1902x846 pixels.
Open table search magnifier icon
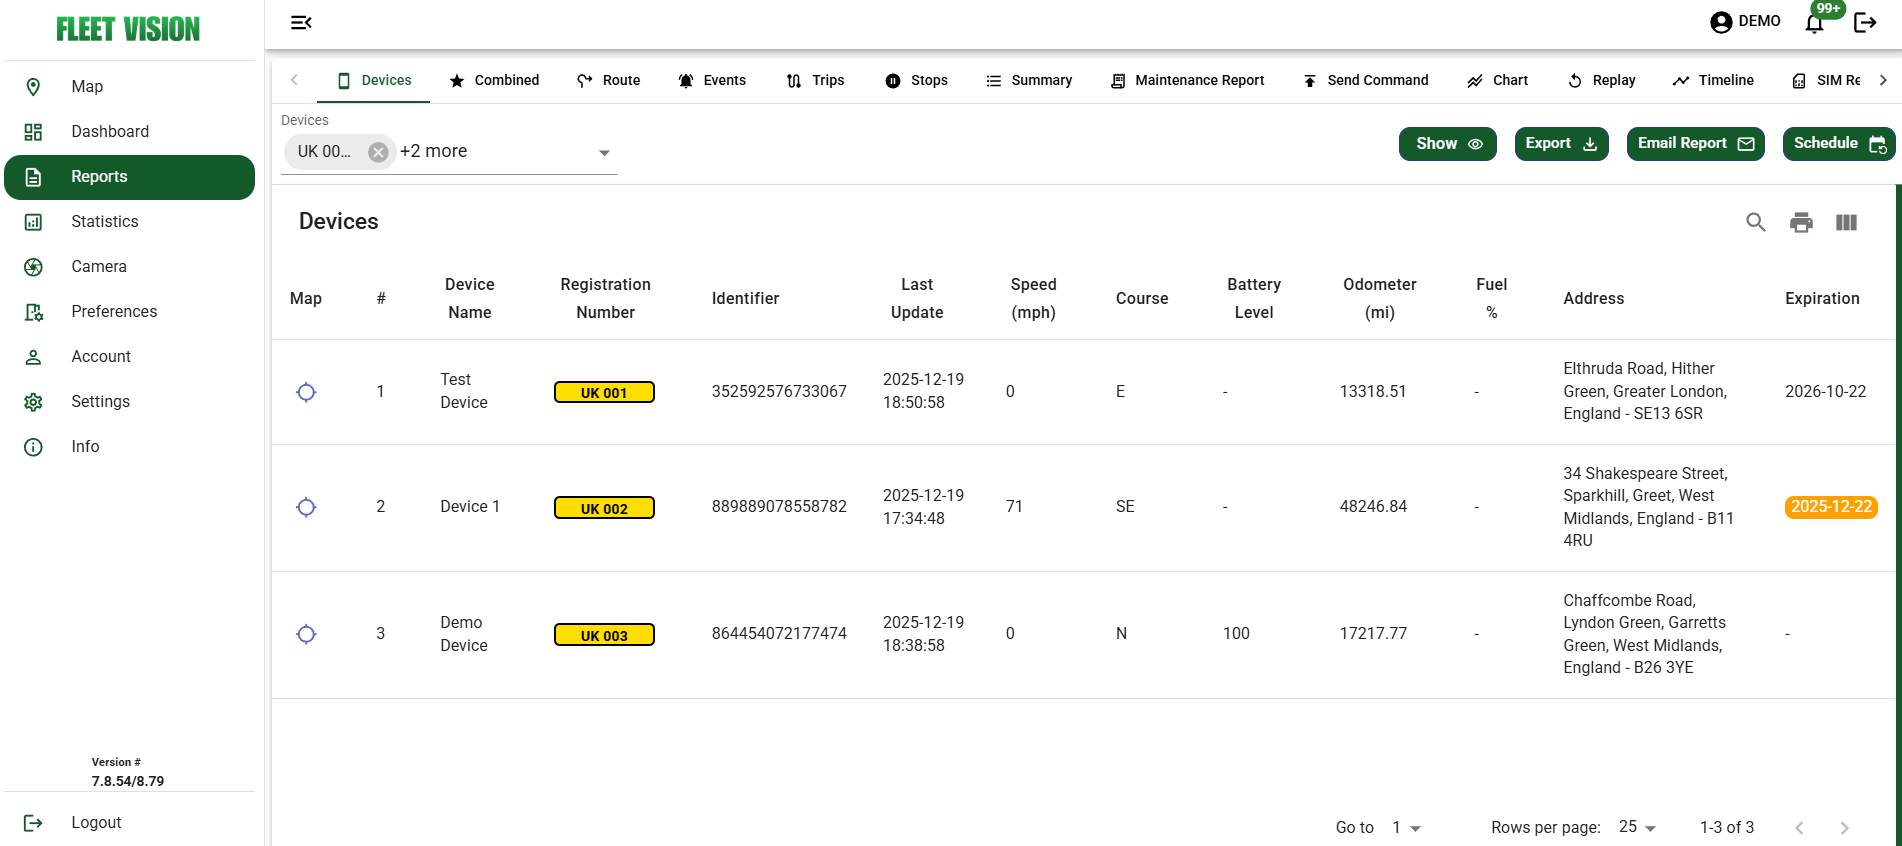(1756, 222)
